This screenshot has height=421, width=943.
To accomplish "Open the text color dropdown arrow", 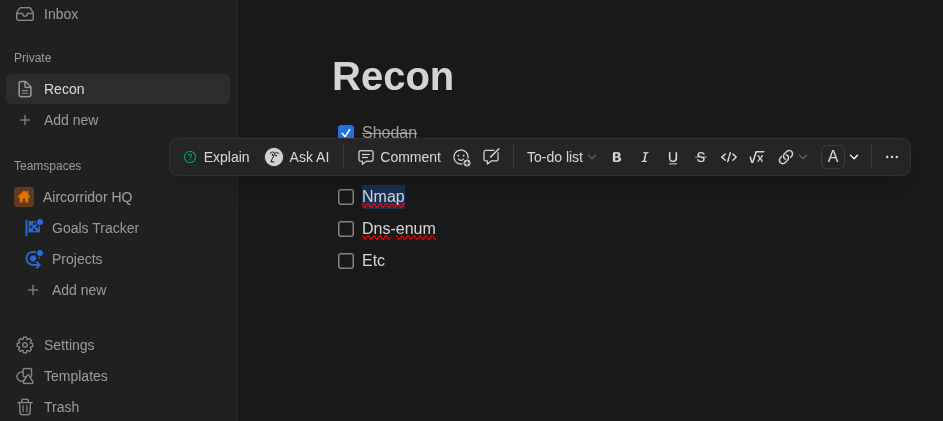I will (854, 158).
